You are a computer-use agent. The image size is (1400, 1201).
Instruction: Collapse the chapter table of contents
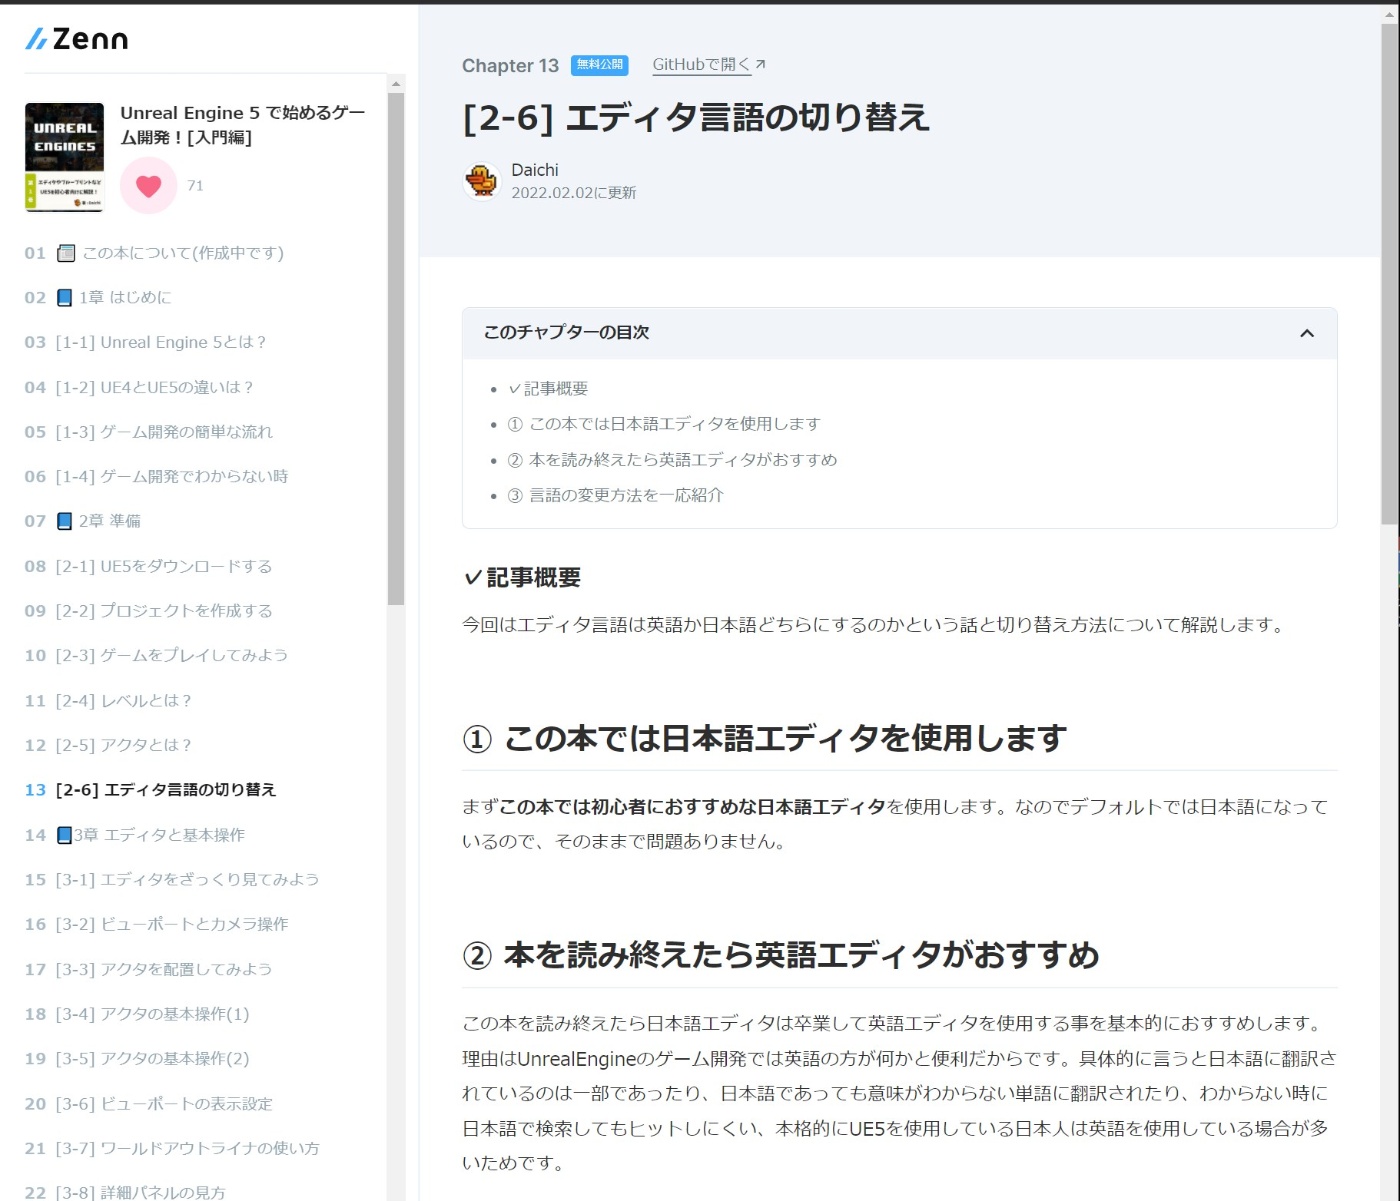pyautogui.click(x=1306, y=333)
